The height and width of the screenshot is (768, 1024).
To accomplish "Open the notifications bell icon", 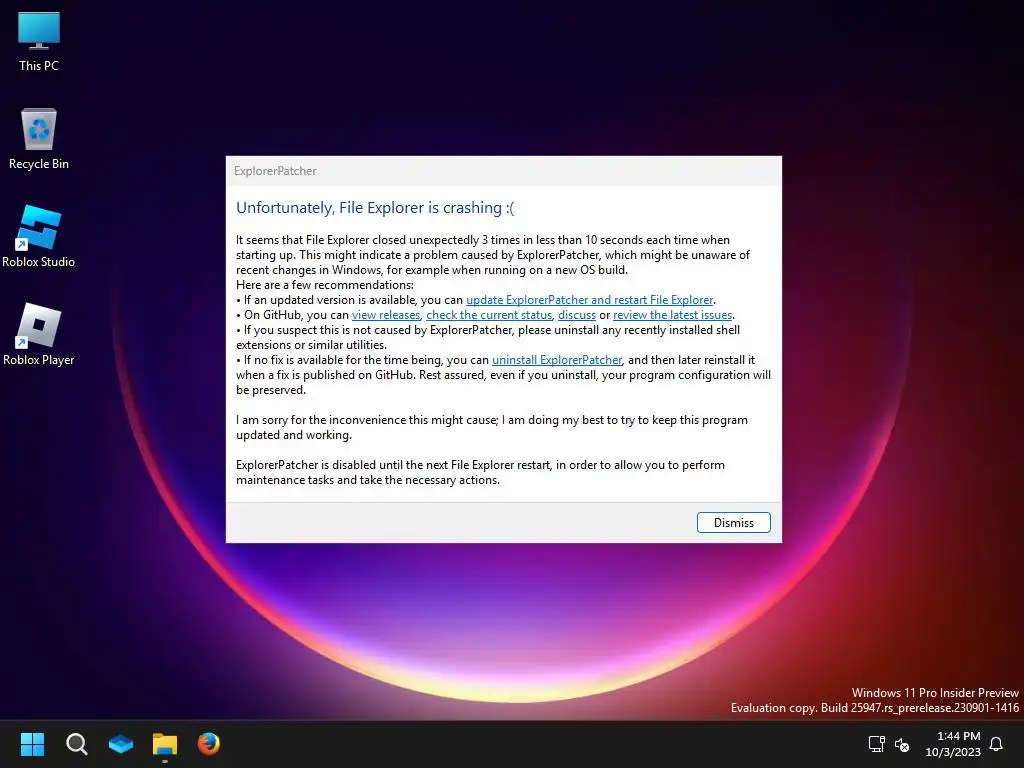I will pos(996,744).
